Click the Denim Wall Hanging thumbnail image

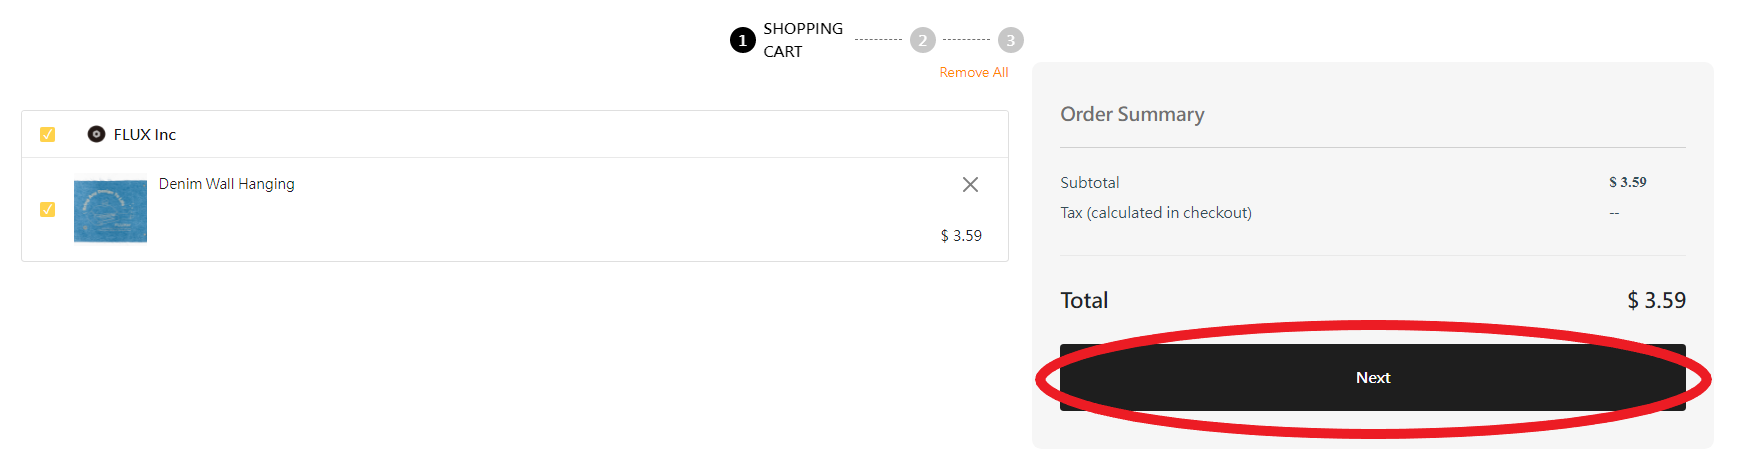click(110, 211)
